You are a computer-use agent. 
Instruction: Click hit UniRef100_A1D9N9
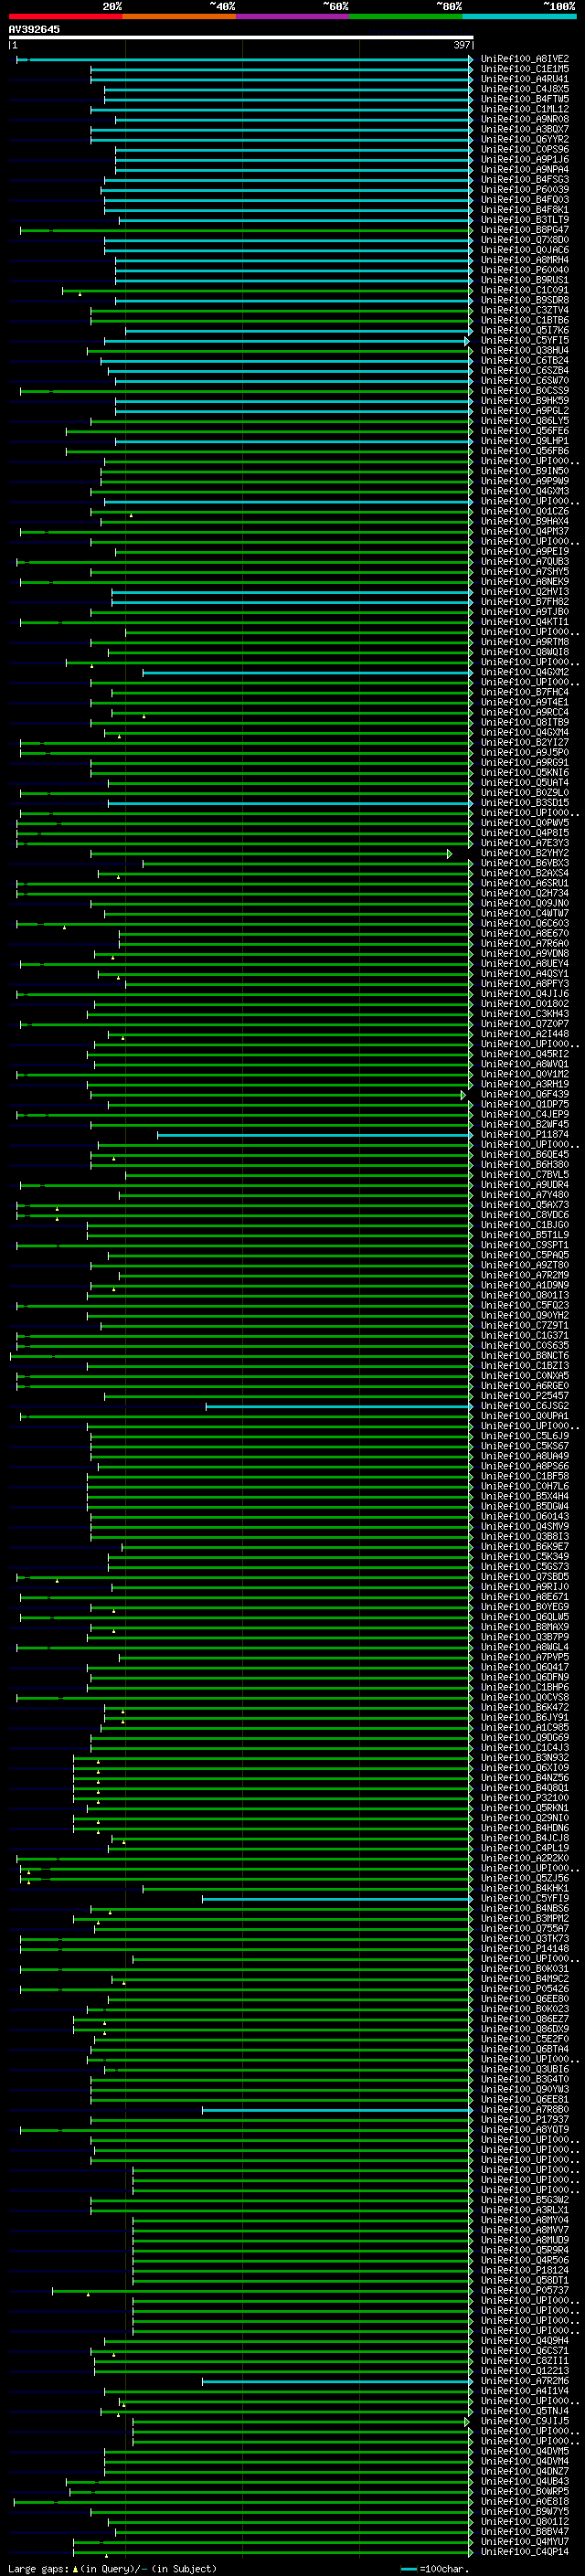coord(524,1286)
